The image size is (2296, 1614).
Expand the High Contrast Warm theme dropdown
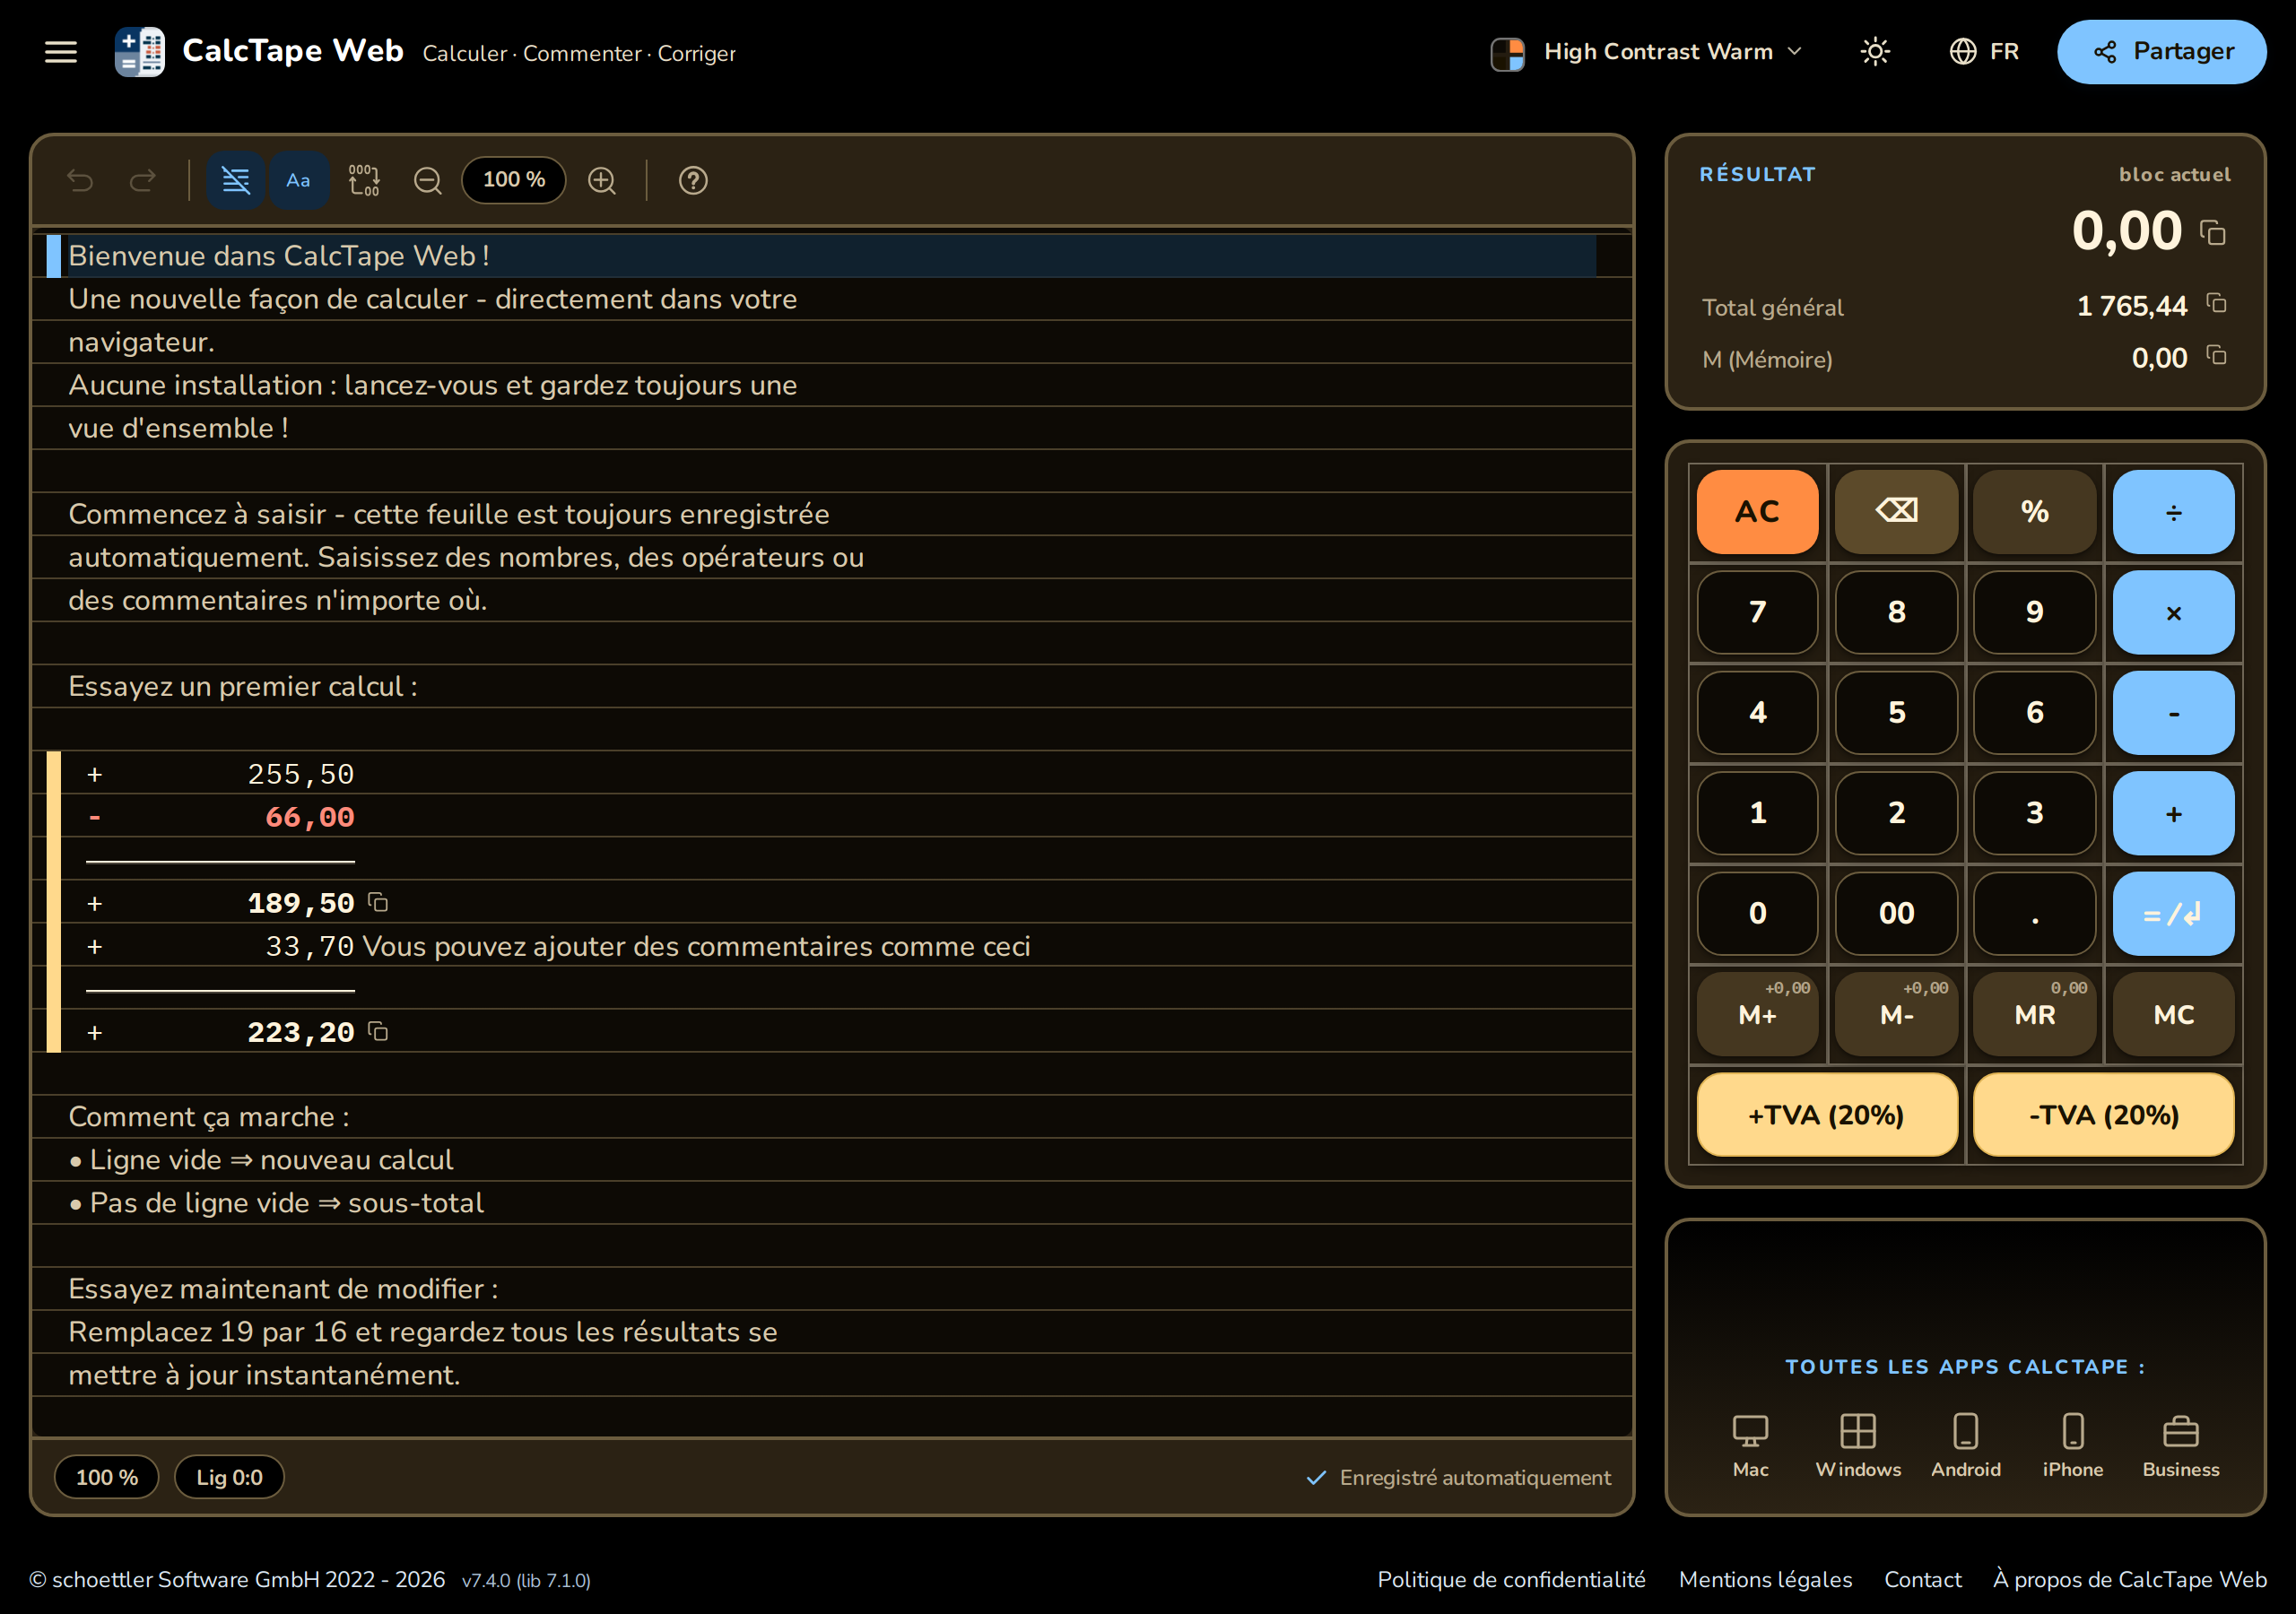click(1647, 52)
